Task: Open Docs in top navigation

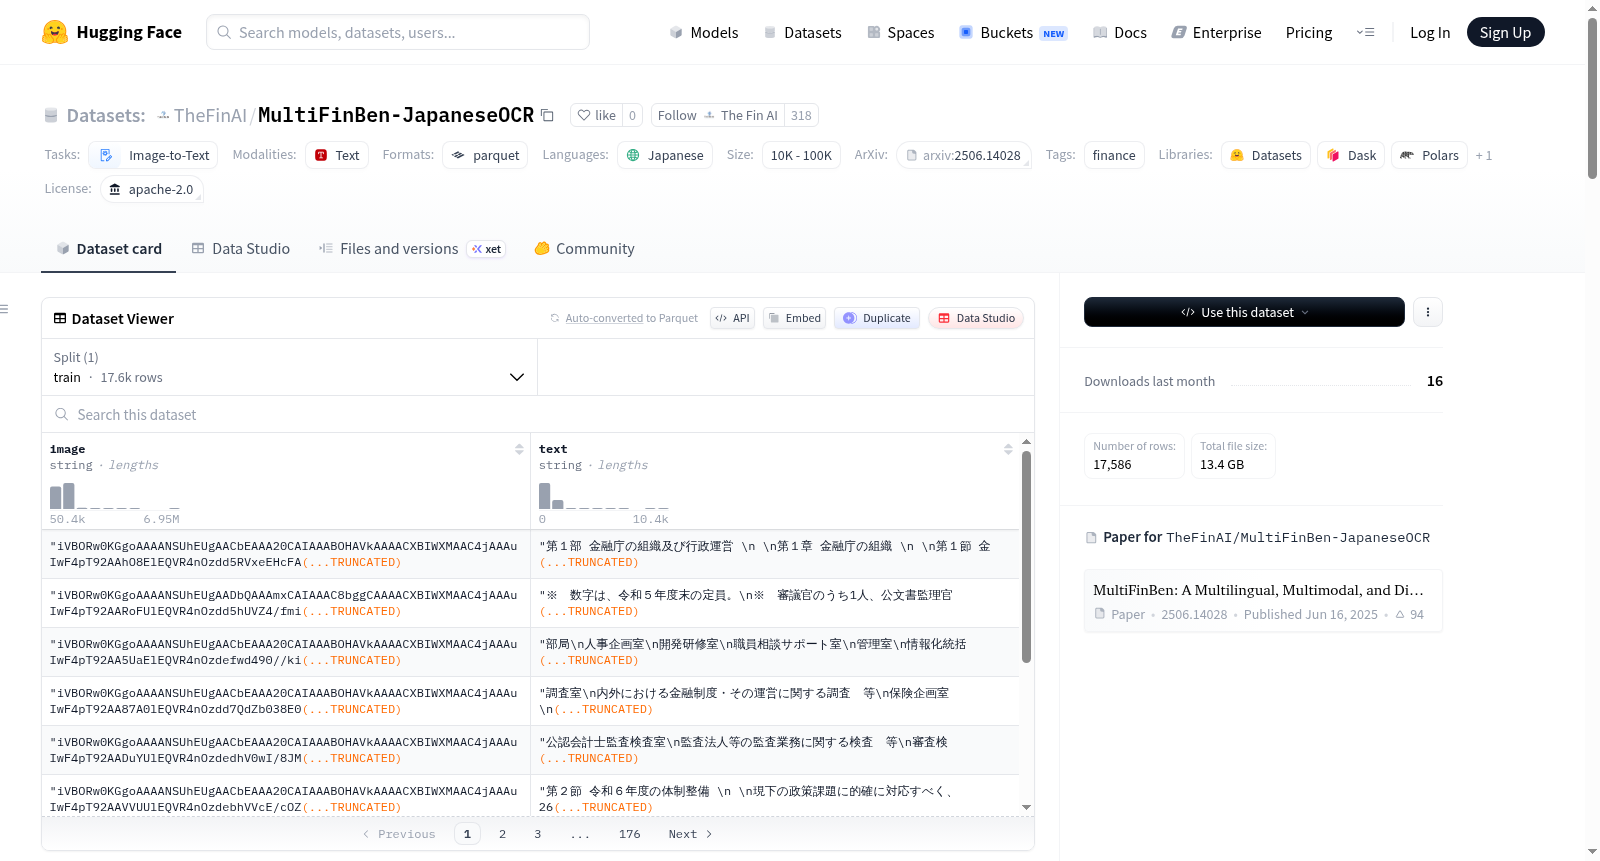Action: pos(1119,32)
